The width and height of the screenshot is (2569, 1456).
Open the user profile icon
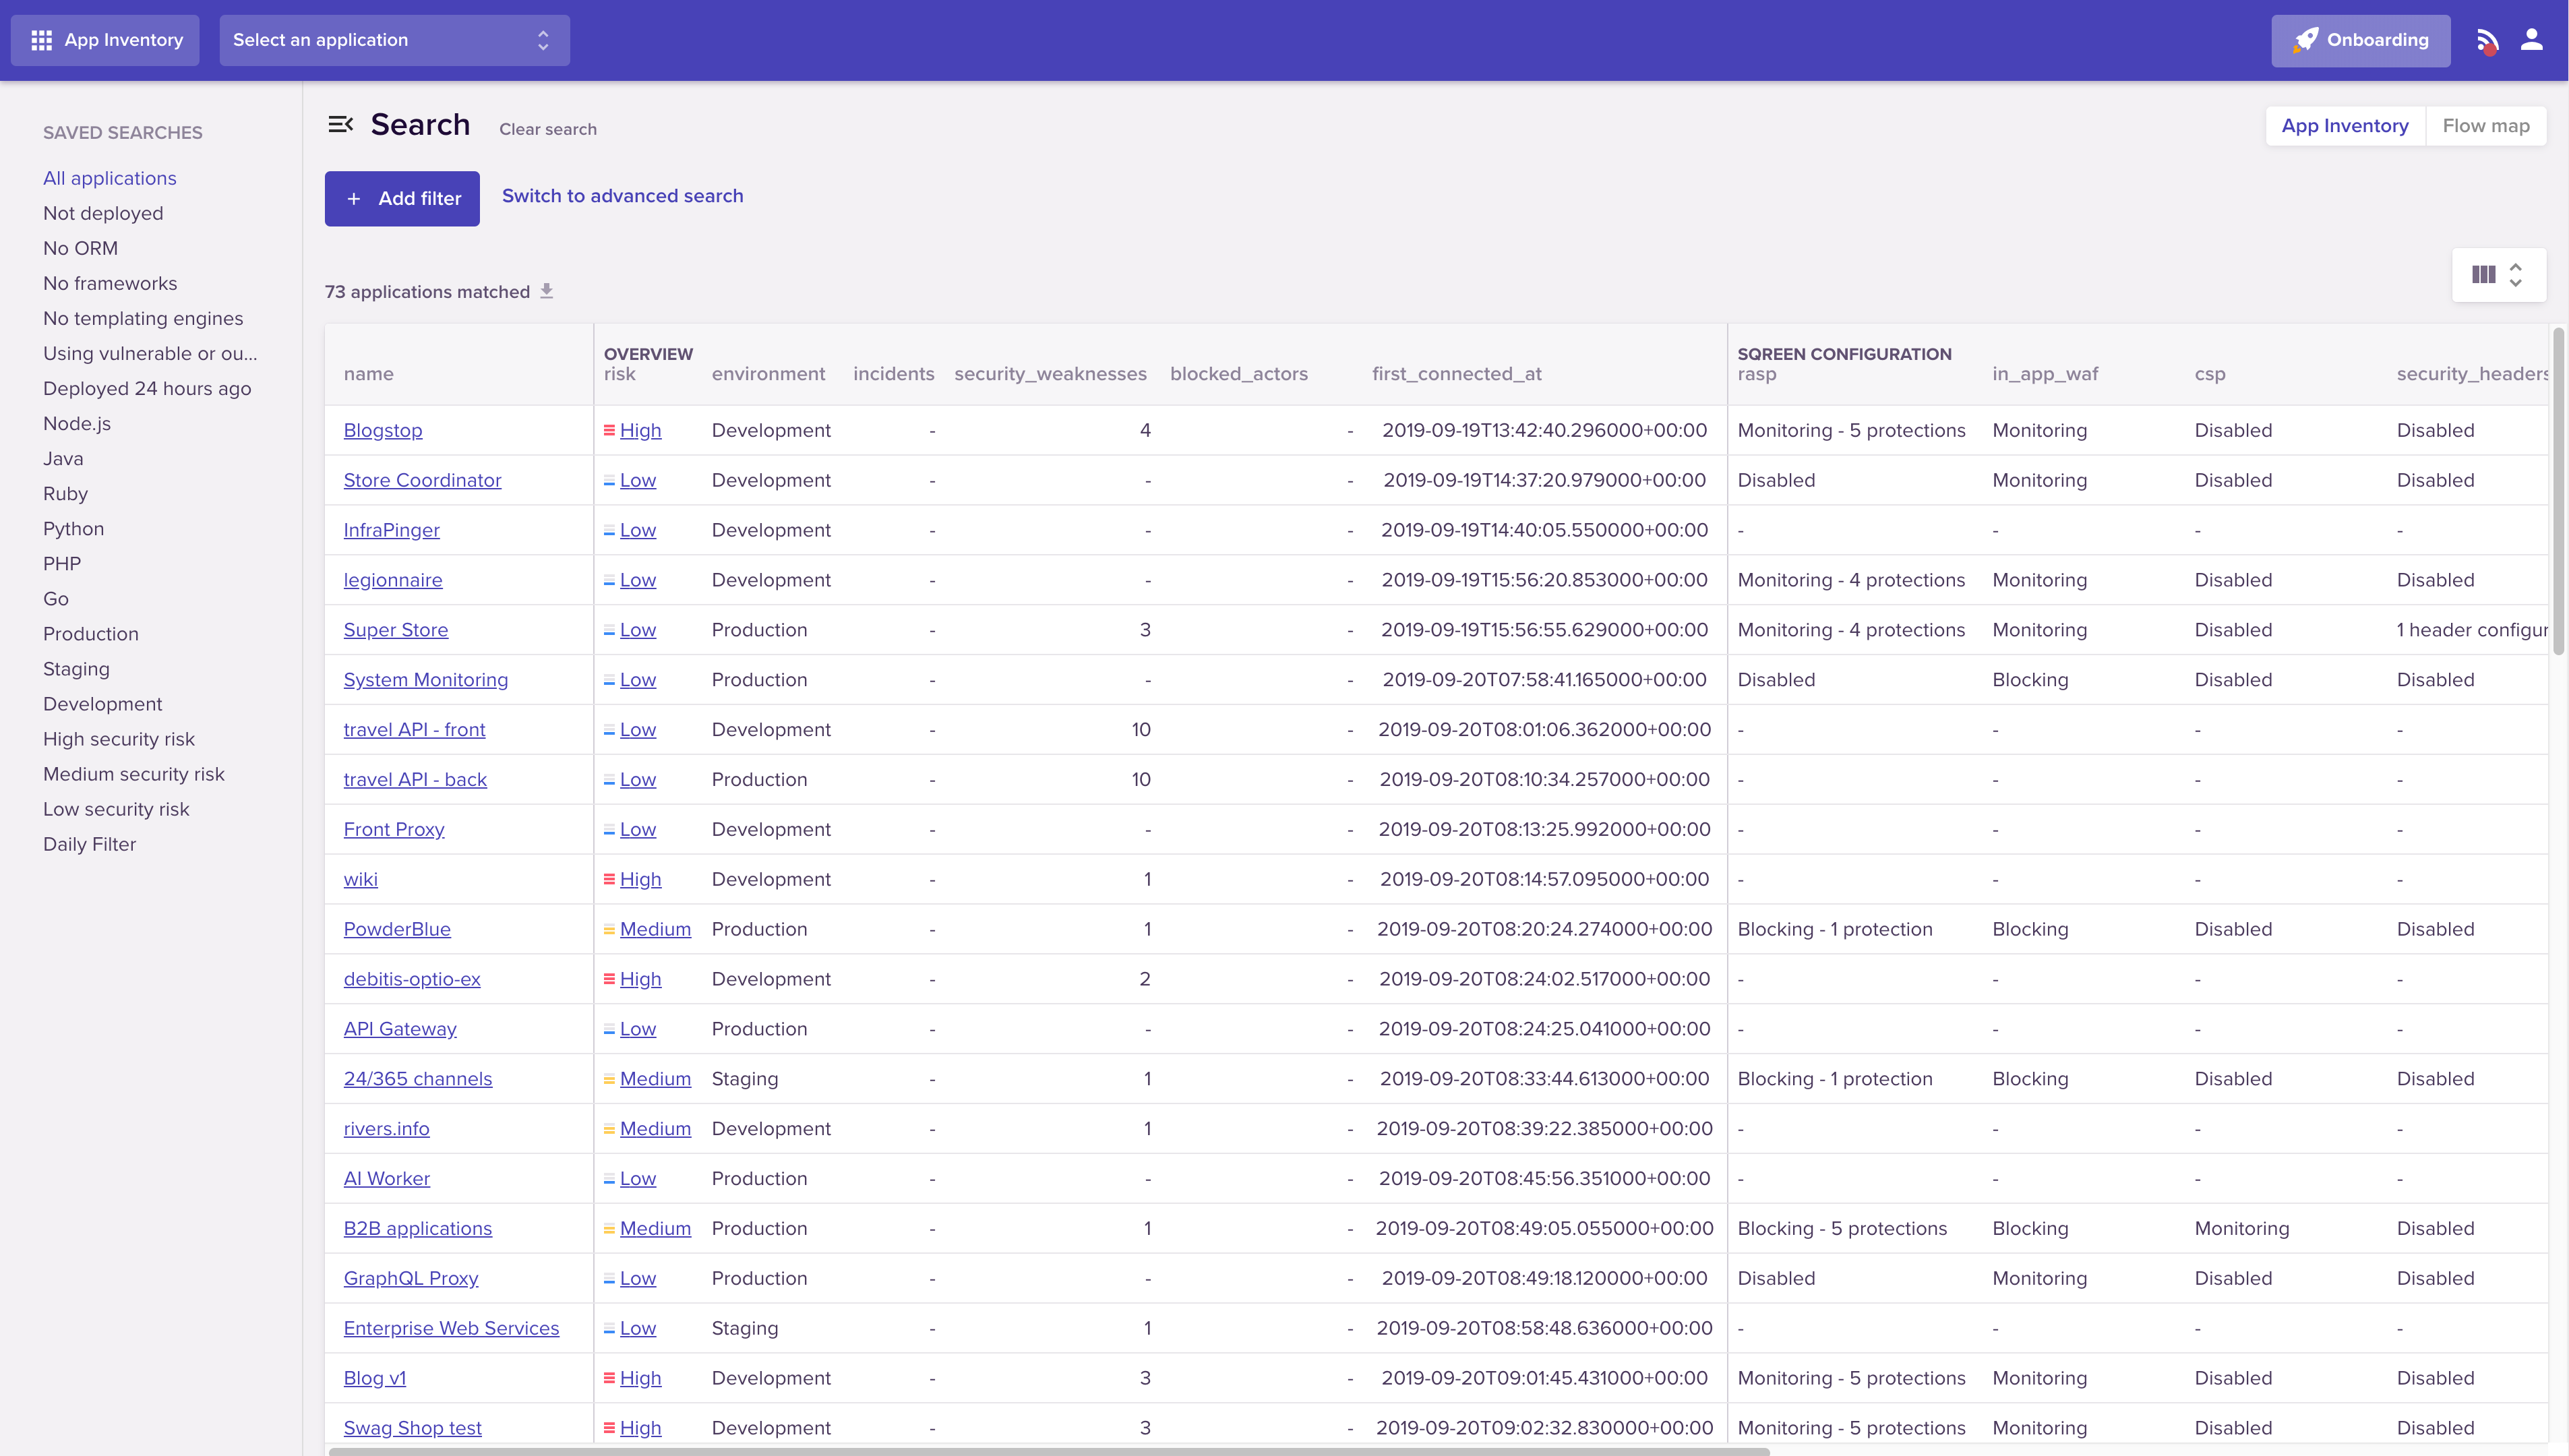coord(2532,40)
